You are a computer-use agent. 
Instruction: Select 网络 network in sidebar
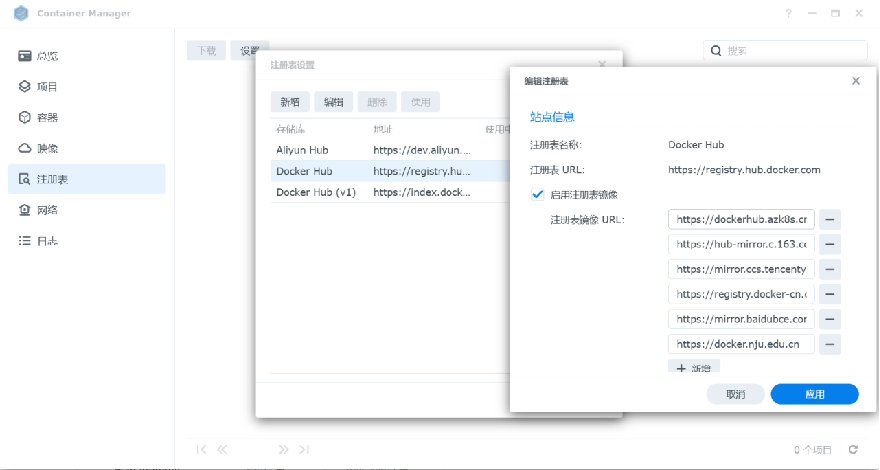click(47, 210)
